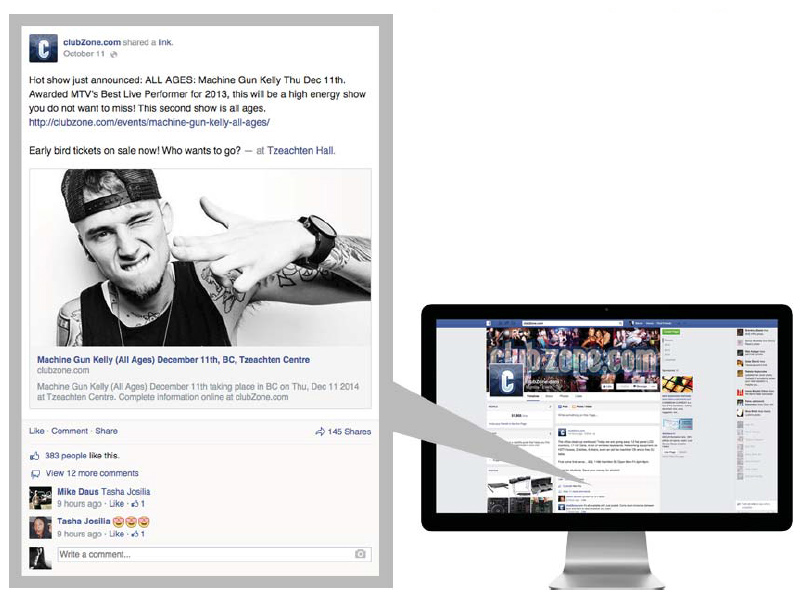
Task: Attach a photo using the camera icon
Action: click(360, 554)
